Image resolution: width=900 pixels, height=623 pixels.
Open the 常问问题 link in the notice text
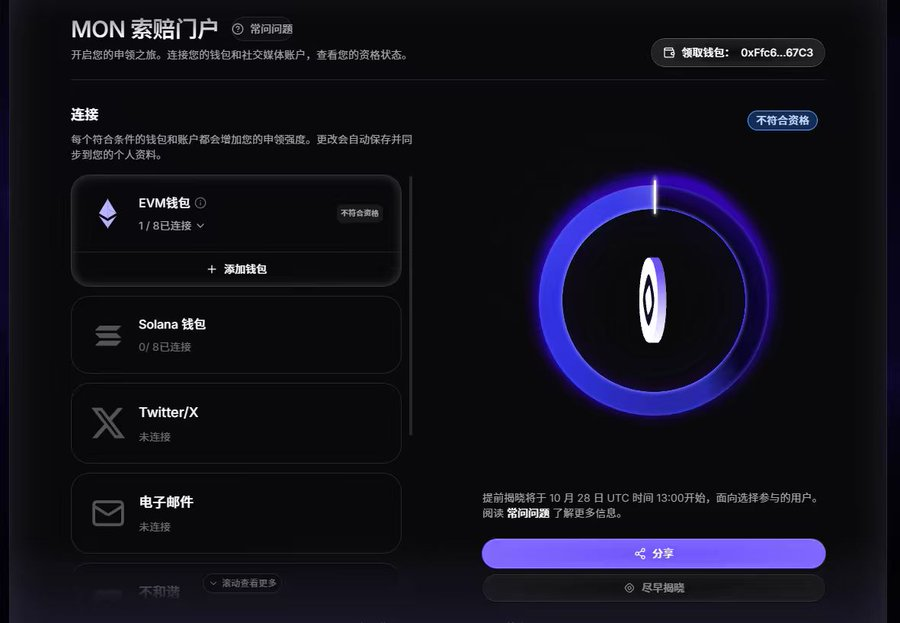tap(527, 513)
